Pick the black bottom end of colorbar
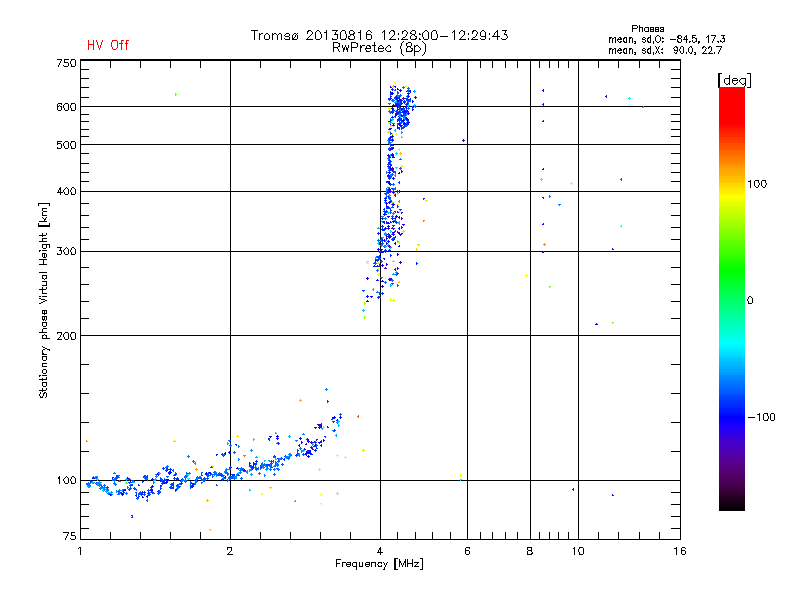 coord(731,506)
